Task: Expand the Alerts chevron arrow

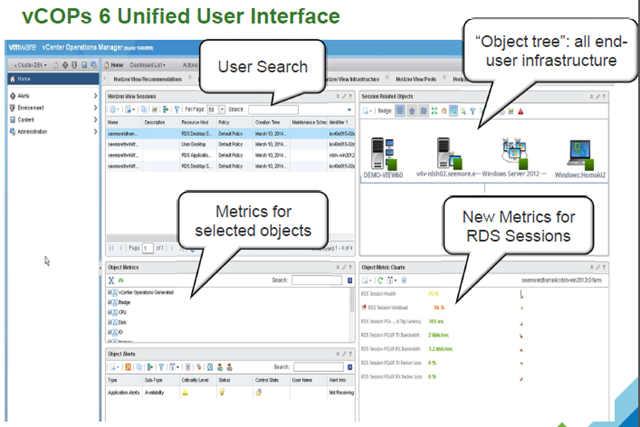Action: tap(95, 96)
